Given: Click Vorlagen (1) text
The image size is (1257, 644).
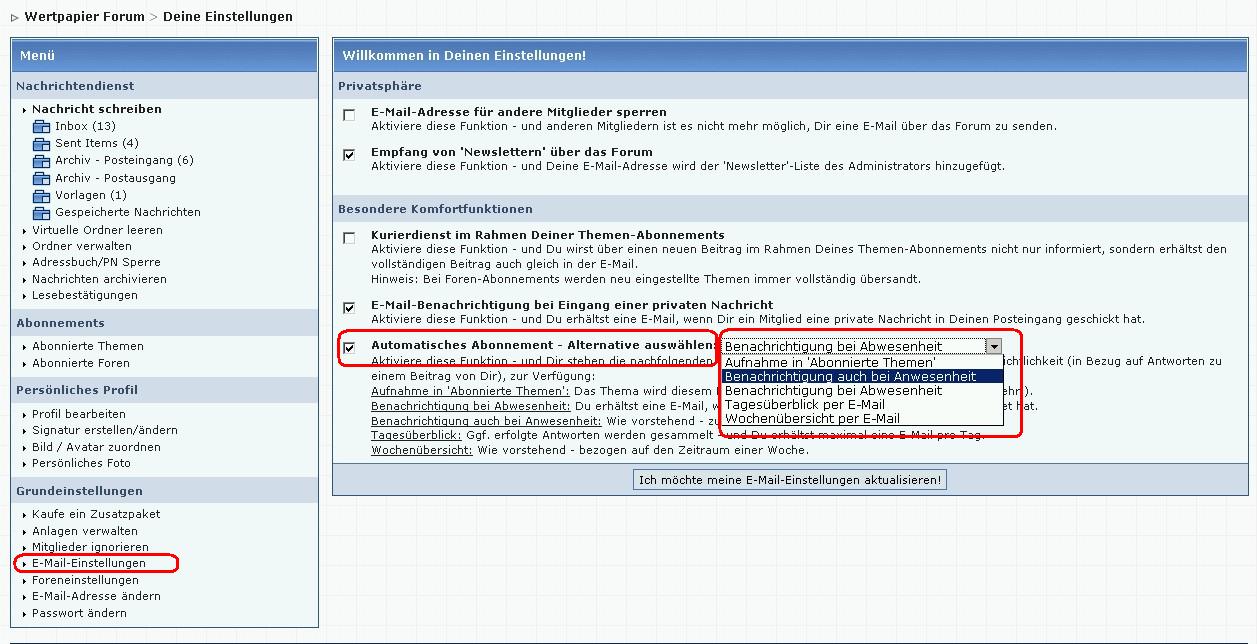Looking at the screenshot, I should click(91, 195).
